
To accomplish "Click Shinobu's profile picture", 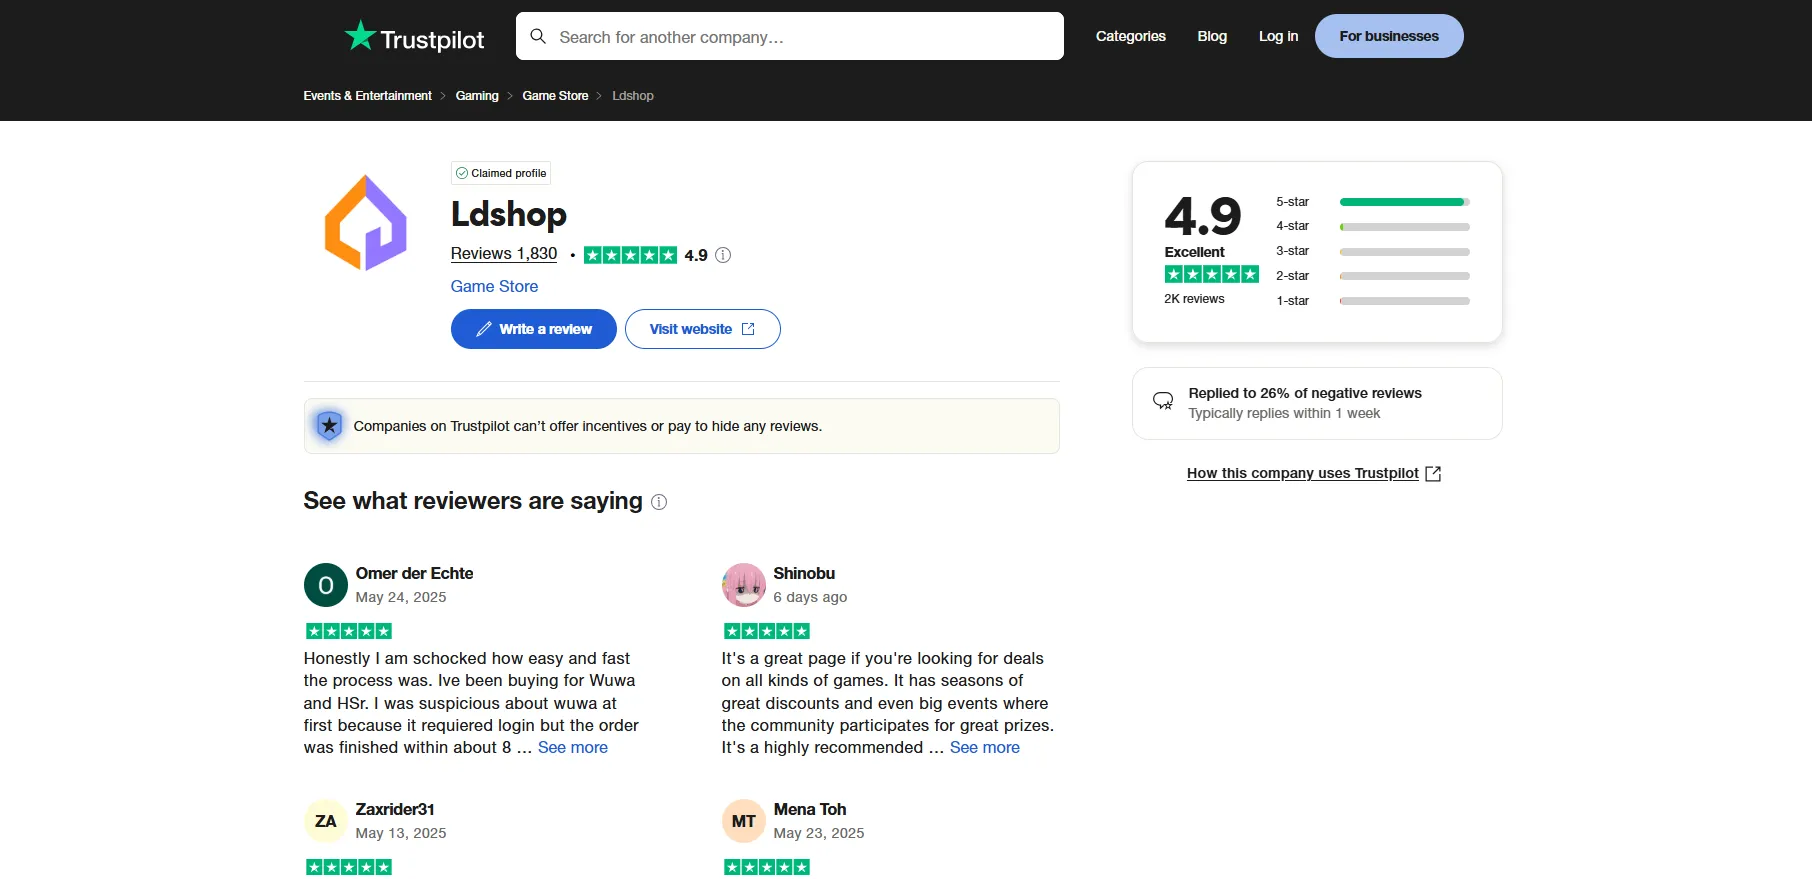I will pos(743,585).
